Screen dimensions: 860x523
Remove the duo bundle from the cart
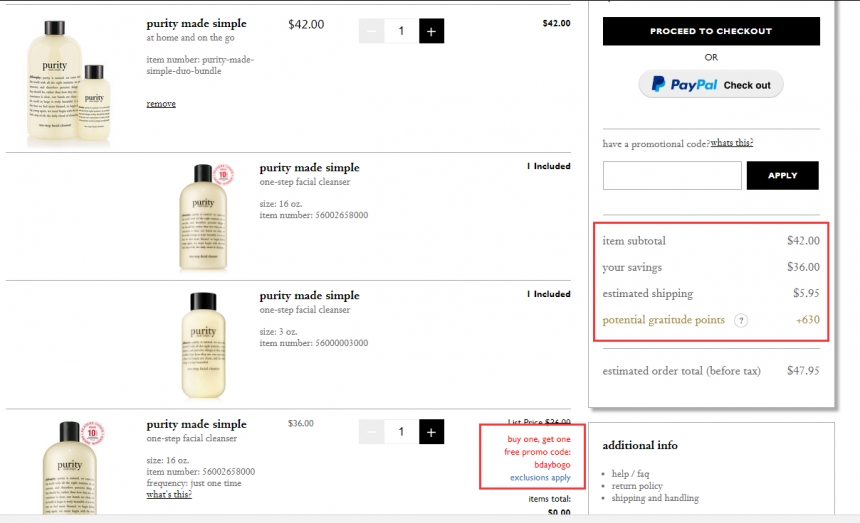(x=161, y=104)
